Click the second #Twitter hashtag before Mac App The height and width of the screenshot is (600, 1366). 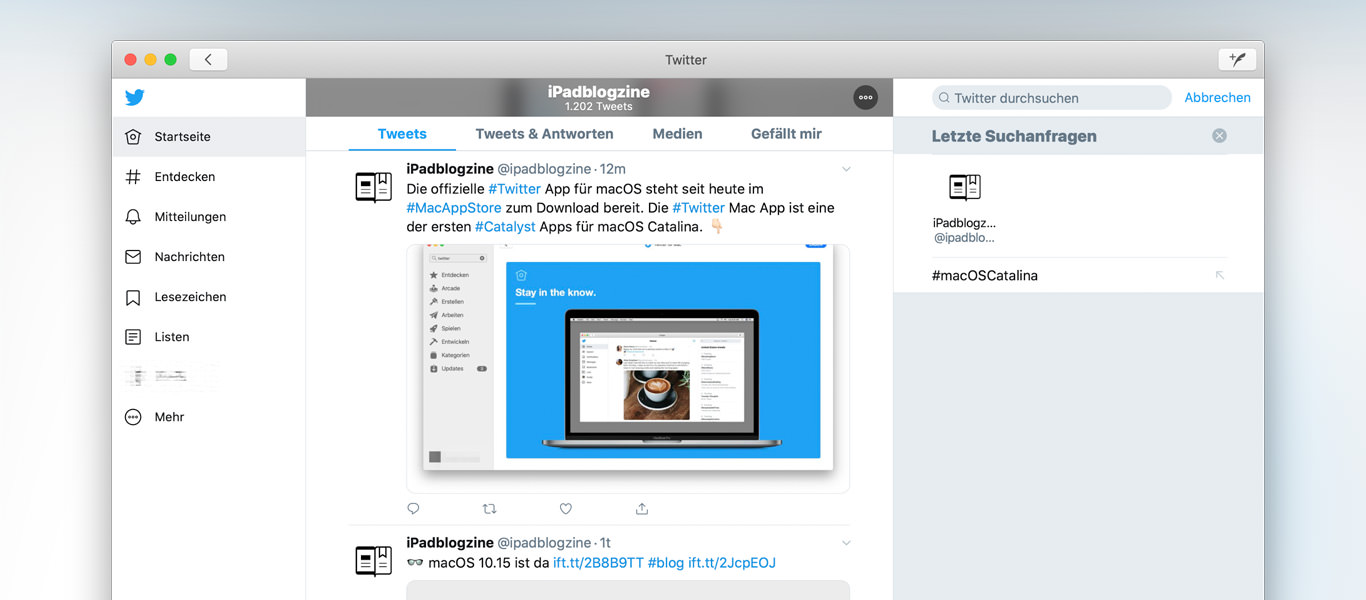coord(699,208)
